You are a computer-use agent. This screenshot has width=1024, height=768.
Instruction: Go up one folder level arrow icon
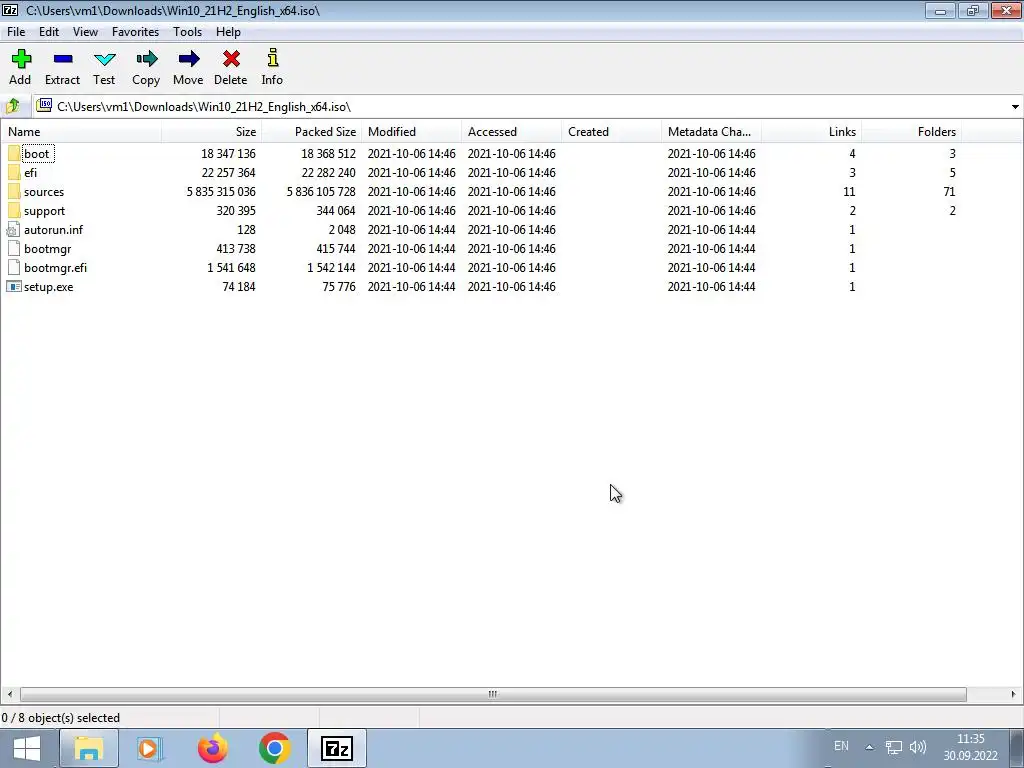click(12, 106)
